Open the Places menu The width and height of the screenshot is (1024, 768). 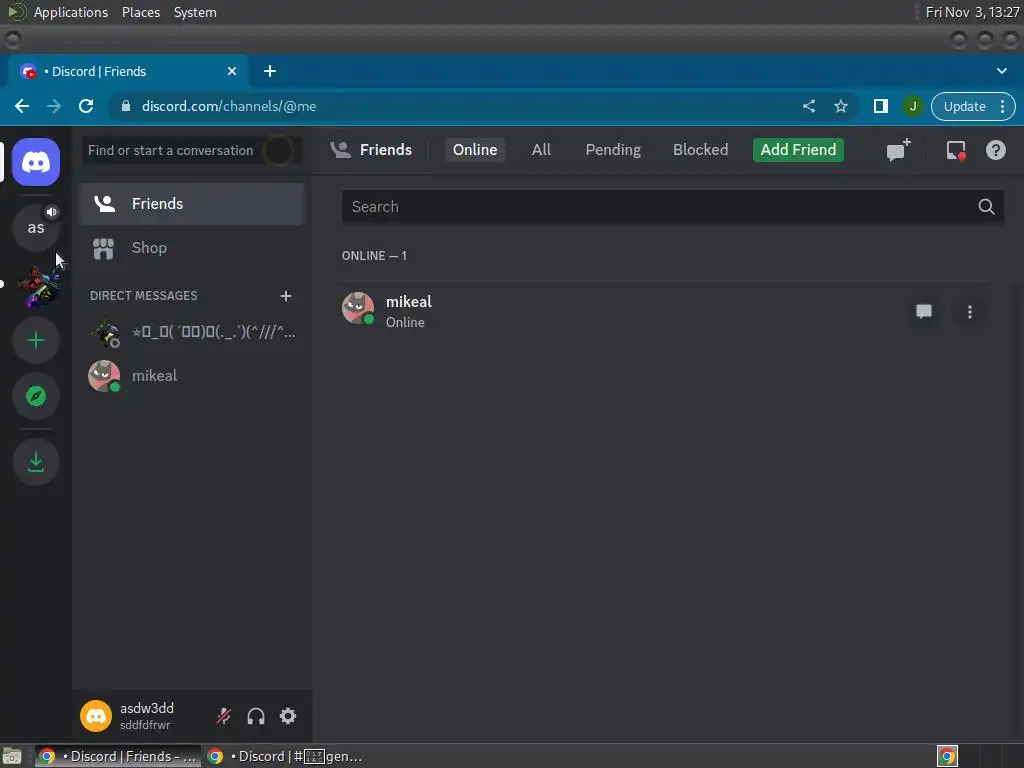(x=141, y=12)
